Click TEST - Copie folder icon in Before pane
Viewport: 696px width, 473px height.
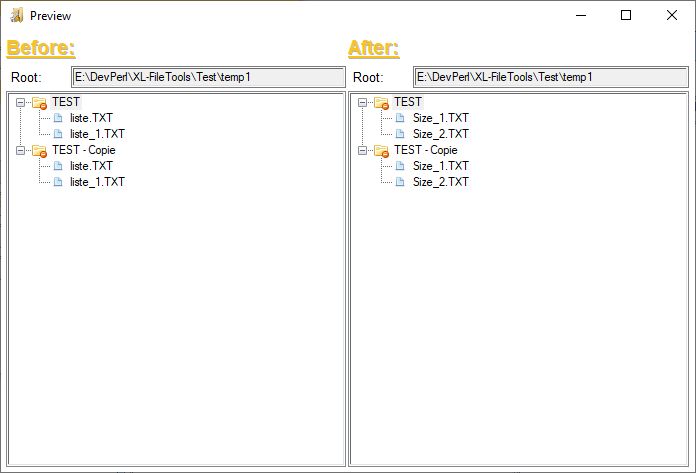click(x=39, y=151)
